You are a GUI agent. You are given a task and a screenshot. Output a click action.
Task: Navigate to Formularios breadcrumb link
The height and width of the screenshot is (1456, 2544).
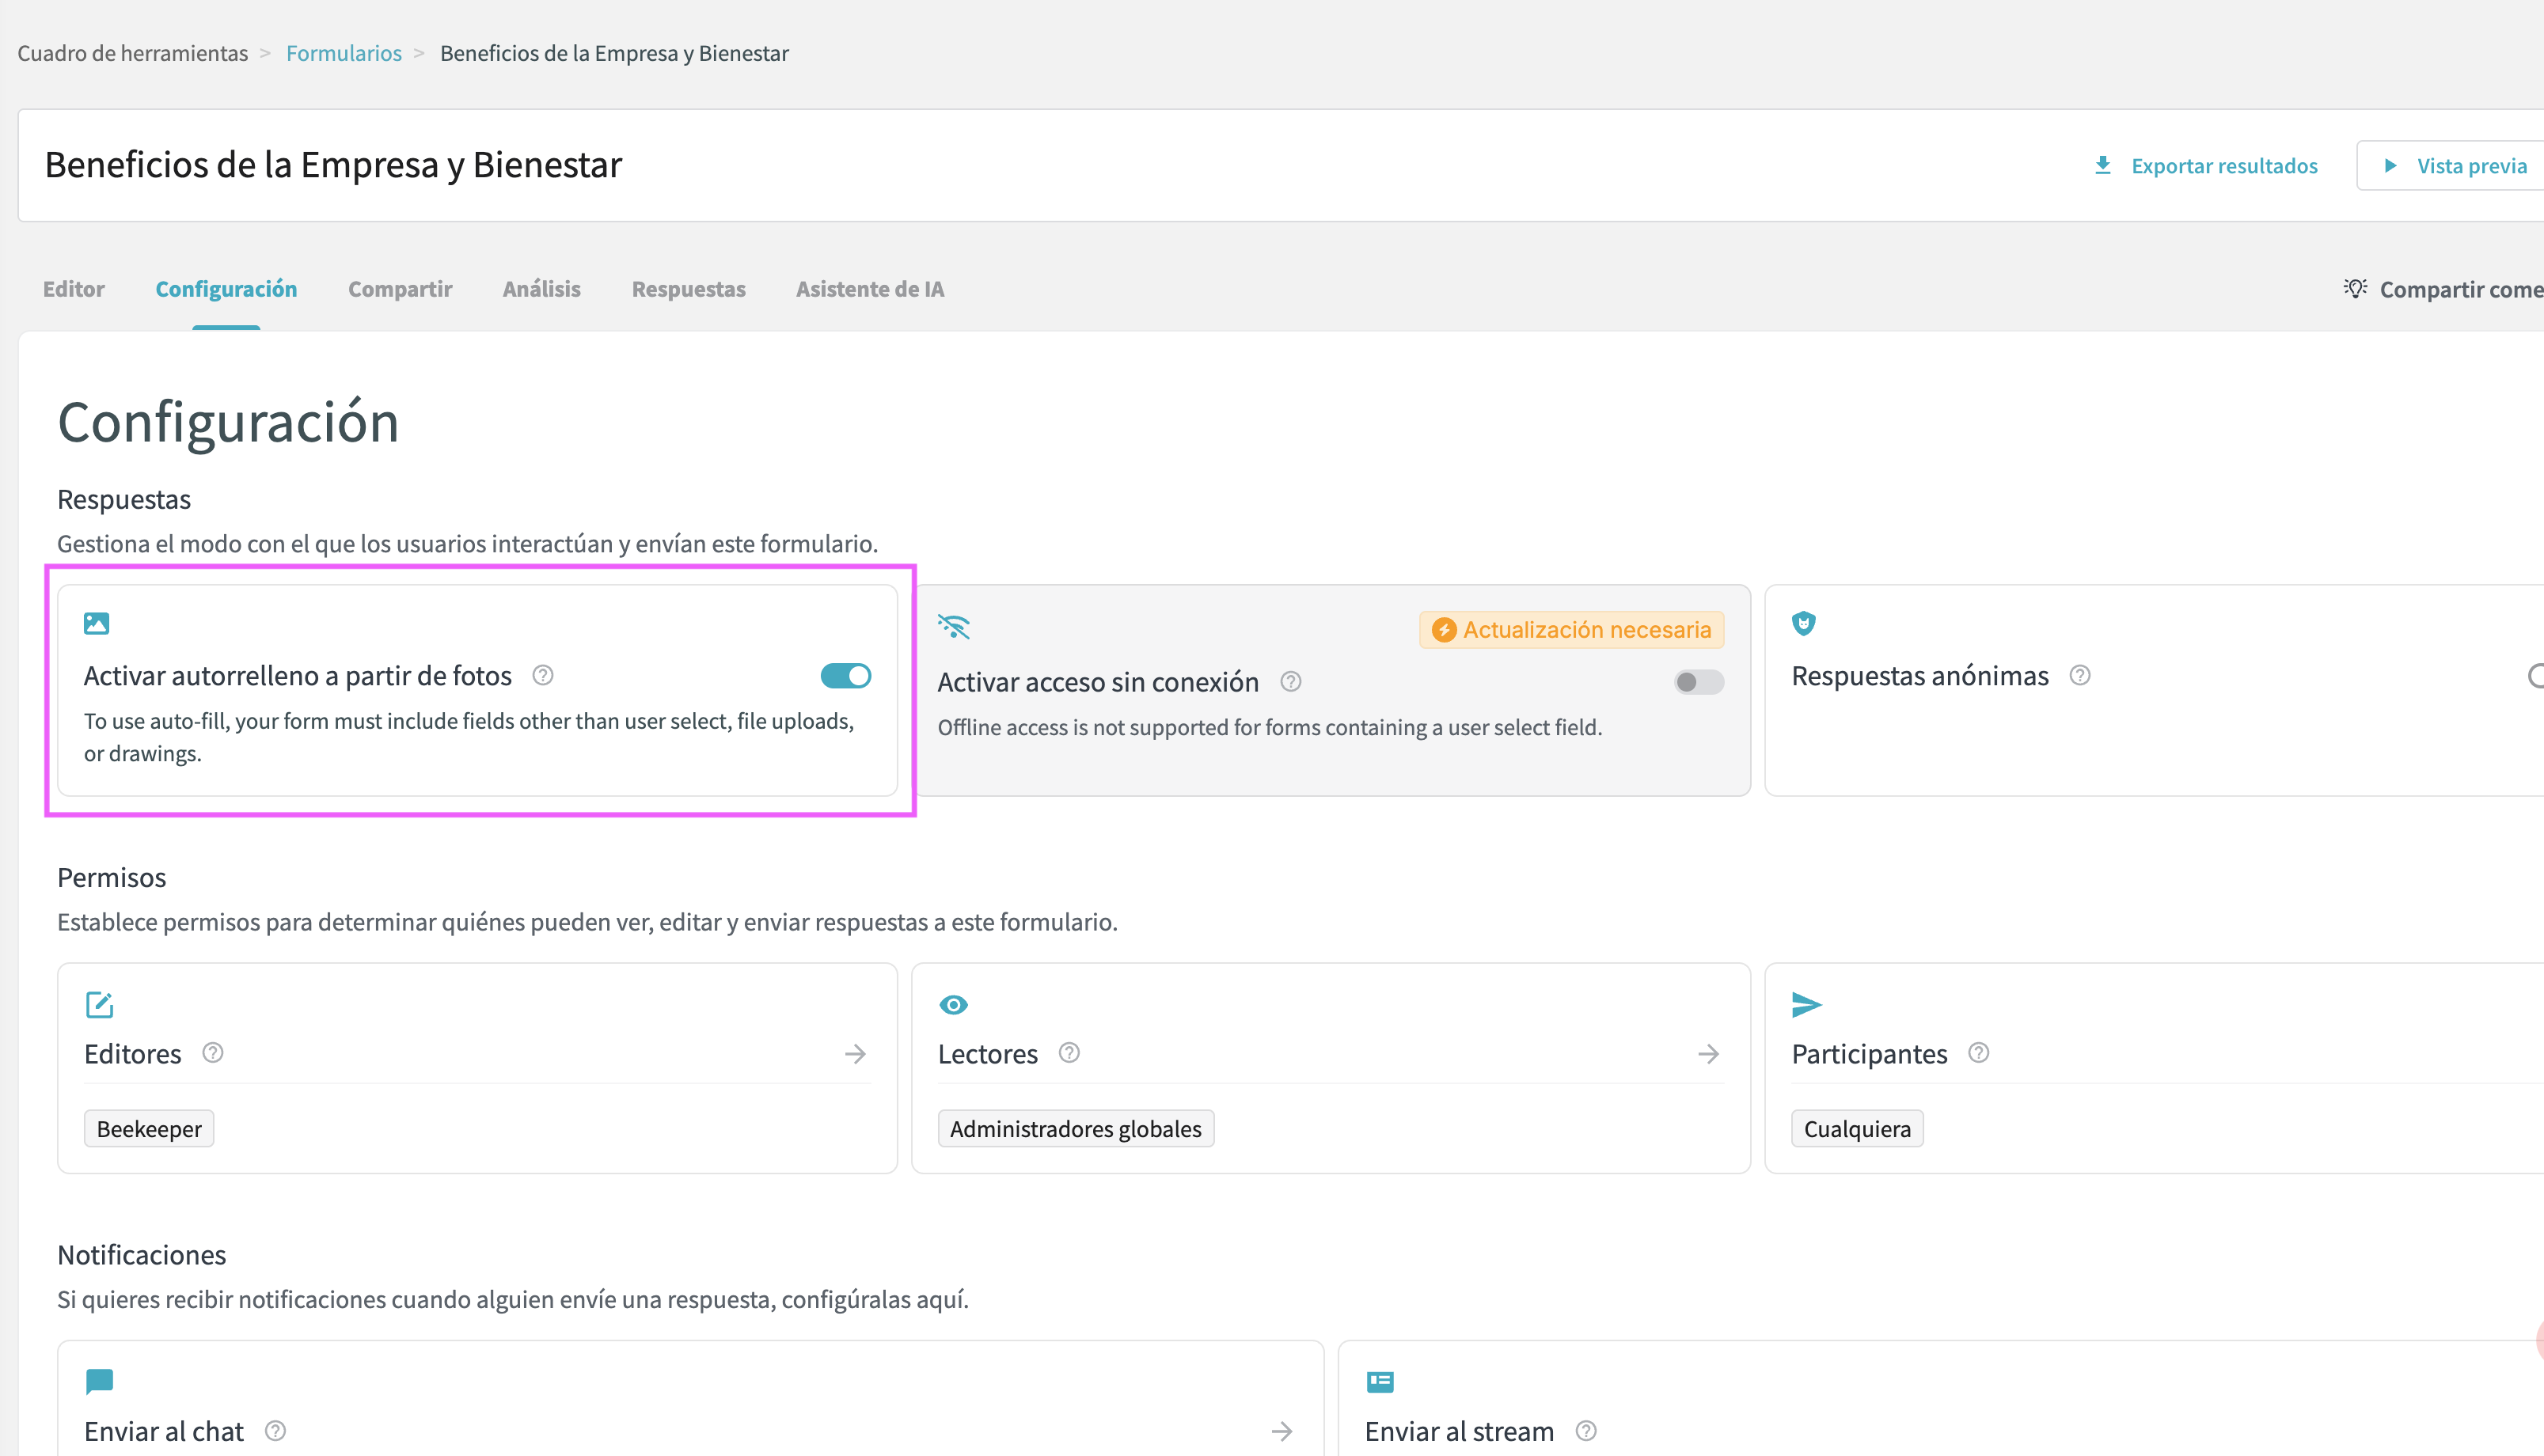[x=344, y=53]
